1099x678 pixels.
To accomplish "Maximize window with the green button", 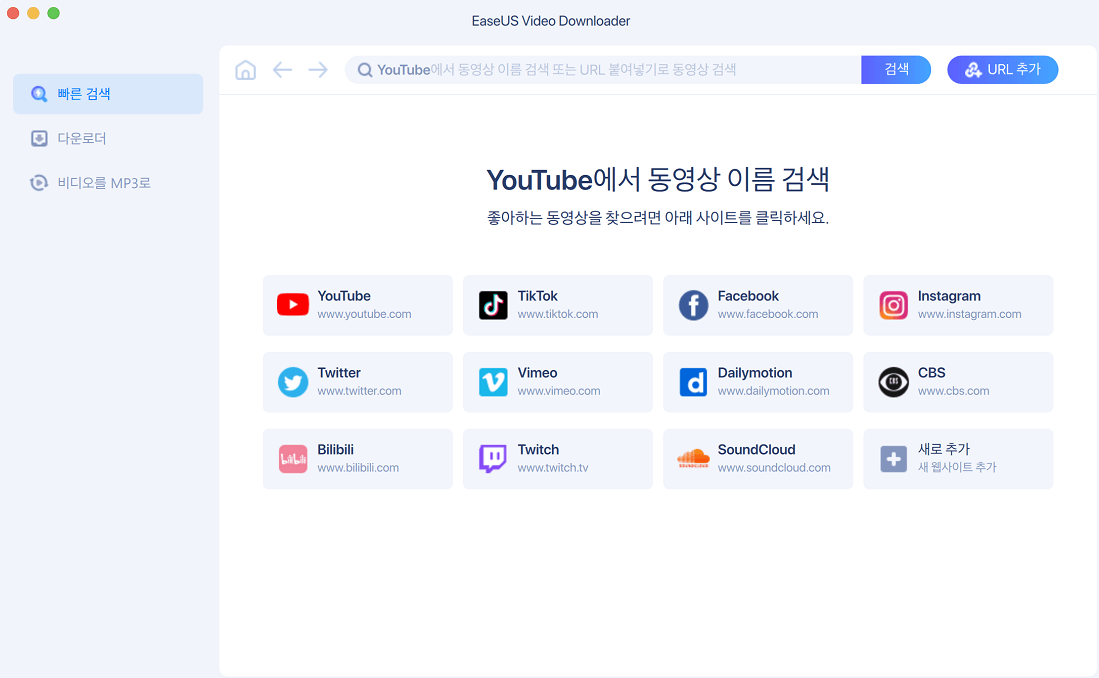I will pyautogui.click(x=53, y=13).
